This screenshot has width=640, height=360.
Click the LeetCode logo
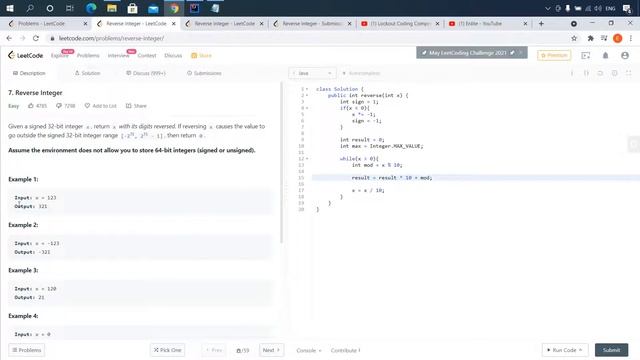[x=25, y=55]
